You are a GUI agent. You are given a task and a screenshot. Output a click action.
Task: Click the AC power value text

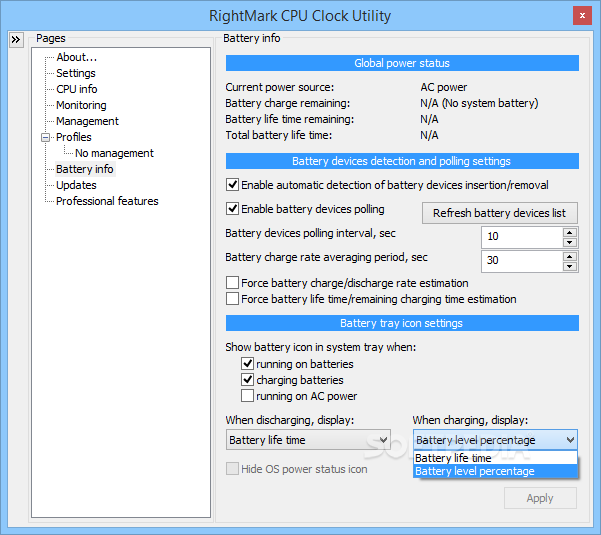click(x=443, y=87)
